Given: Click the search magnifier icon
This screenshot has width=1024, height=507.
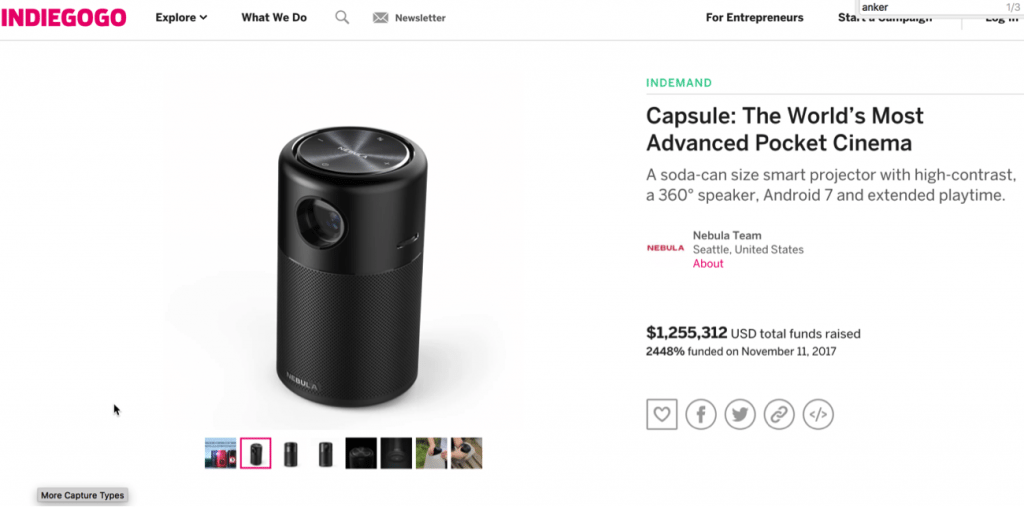Looking at the screenshot, I should [342, 18].
